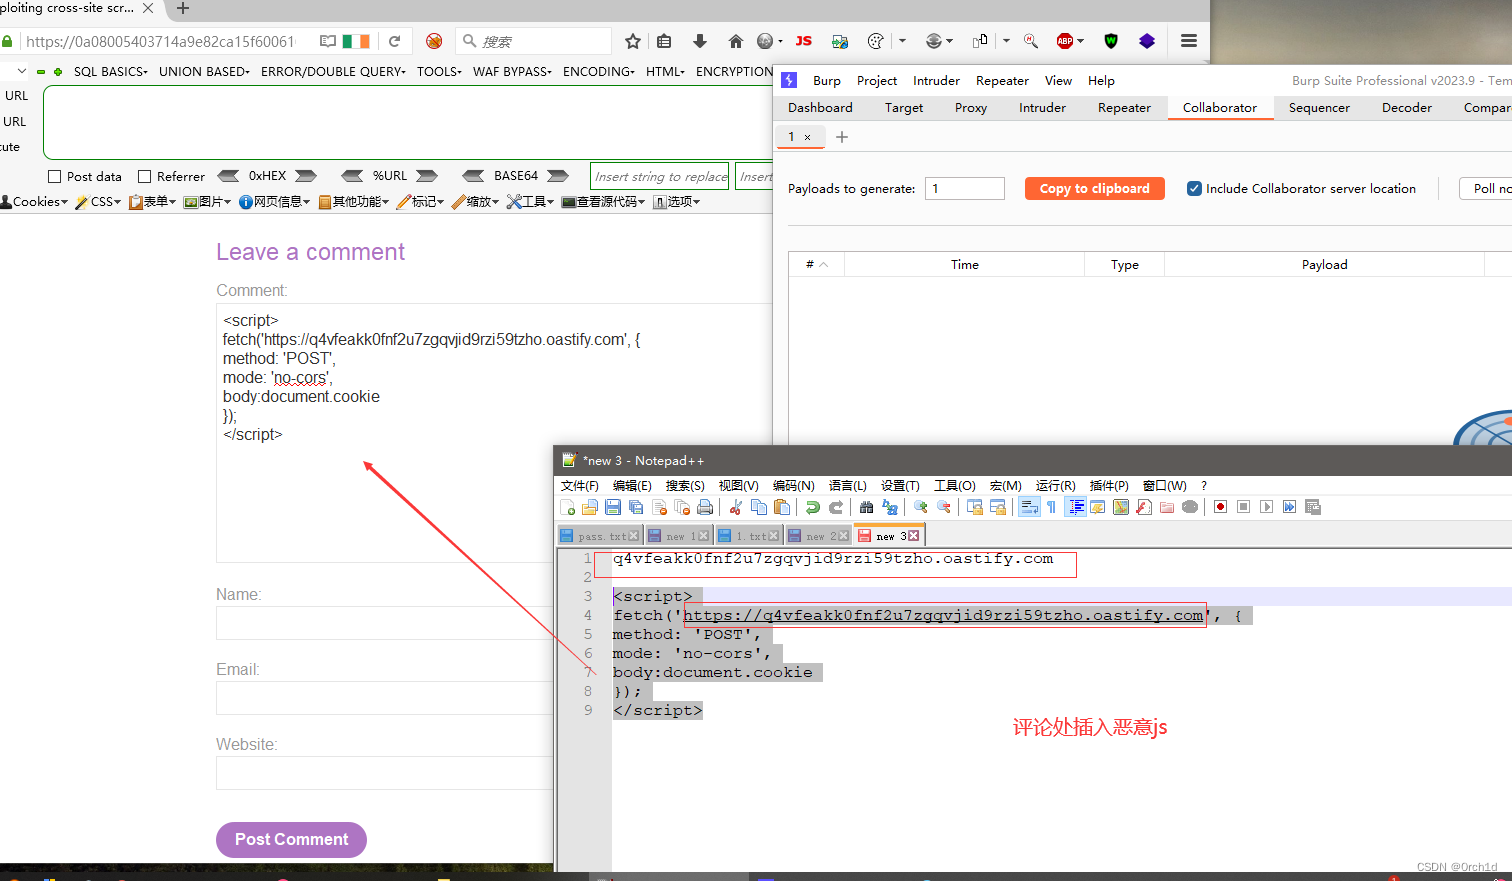Add a new Collaborator tab with plus
The image size is (1512, 881).
point(842,137)
